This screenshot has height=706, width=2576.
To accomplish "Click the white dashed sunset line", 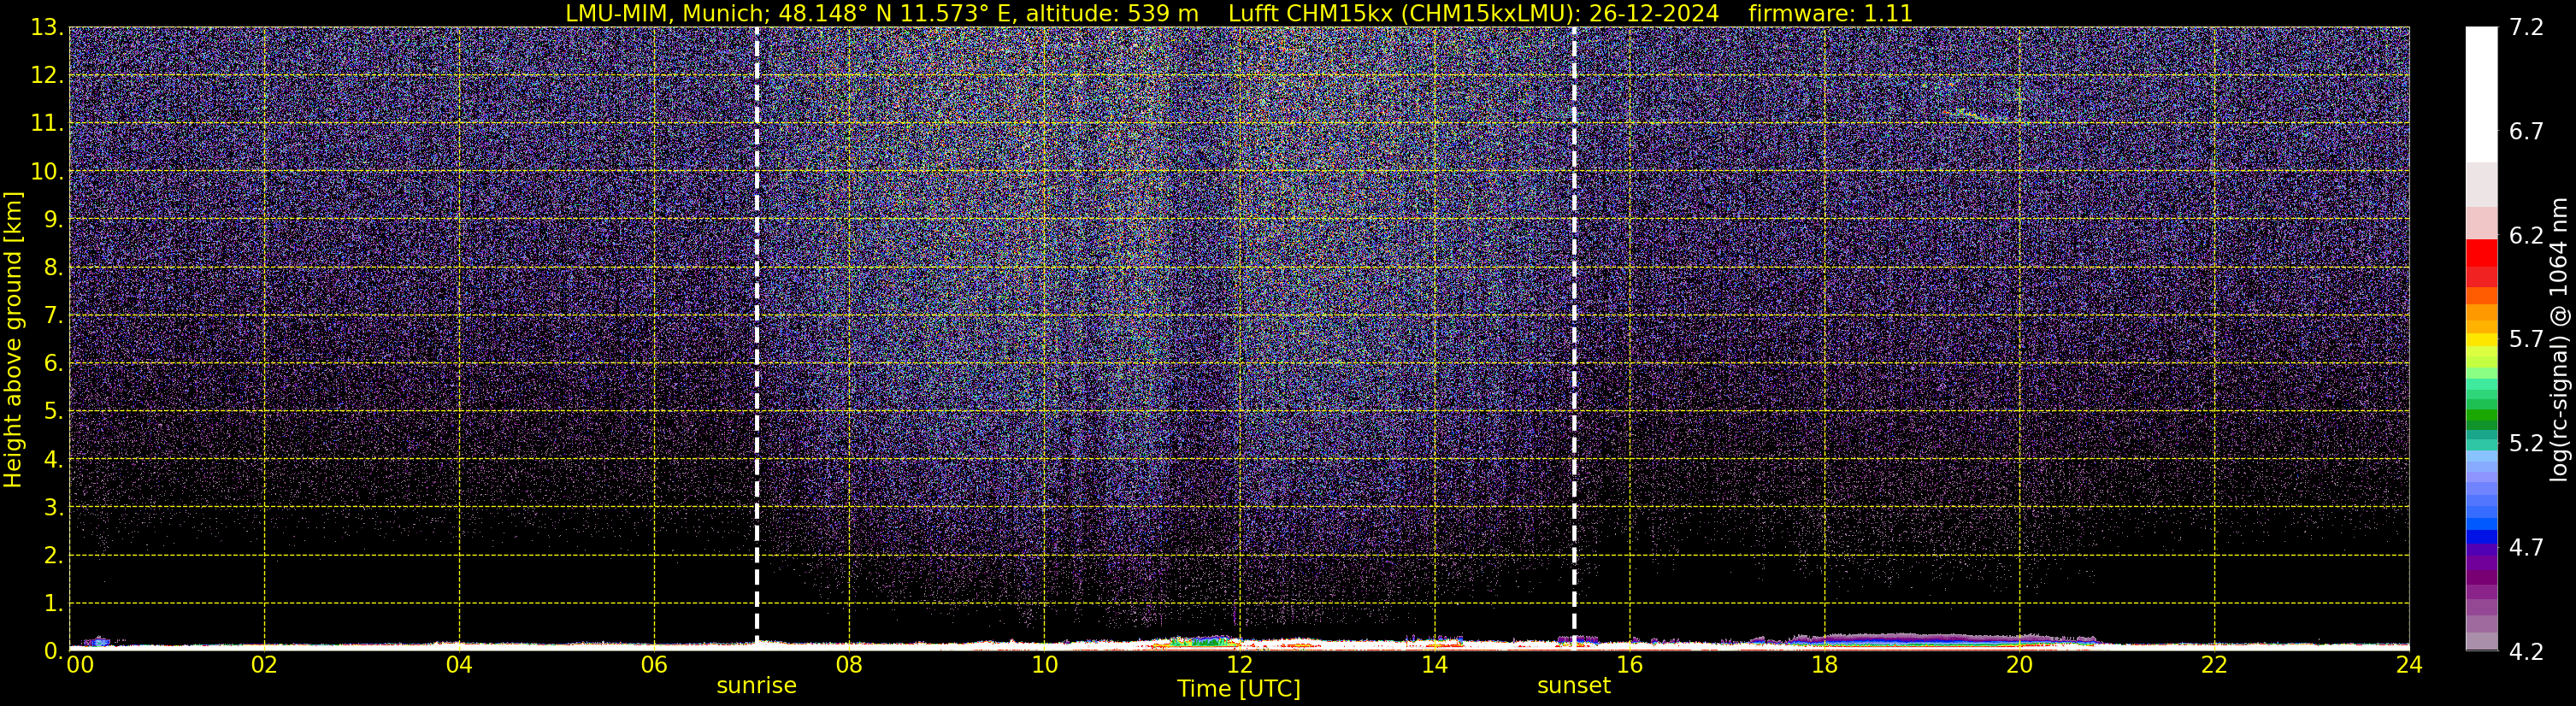I will 1574,330.
